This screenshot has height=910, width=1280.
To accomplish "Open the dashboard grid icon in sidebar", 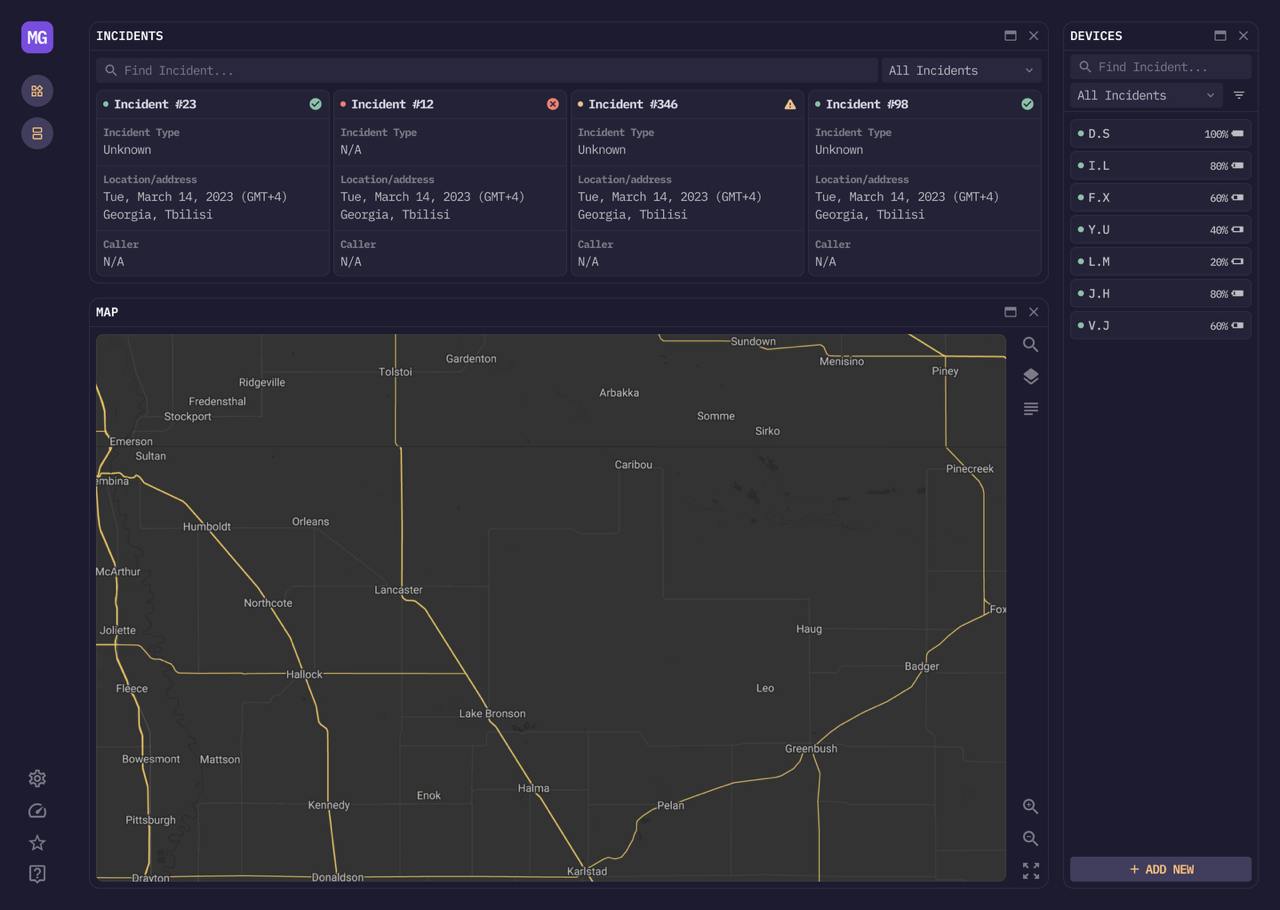I will (37, 91).
